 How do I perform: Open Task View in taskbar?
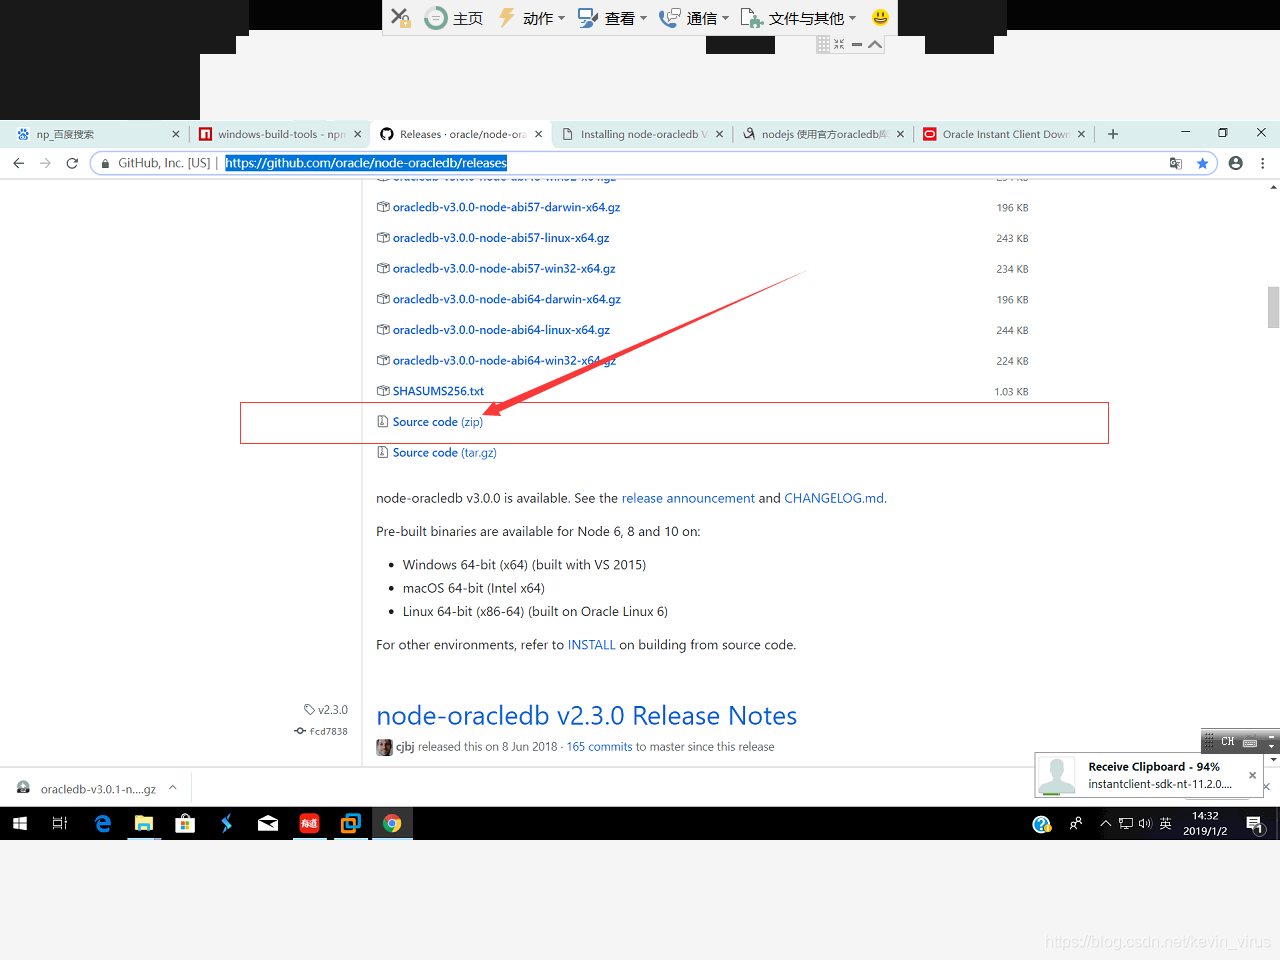point(60,824)
